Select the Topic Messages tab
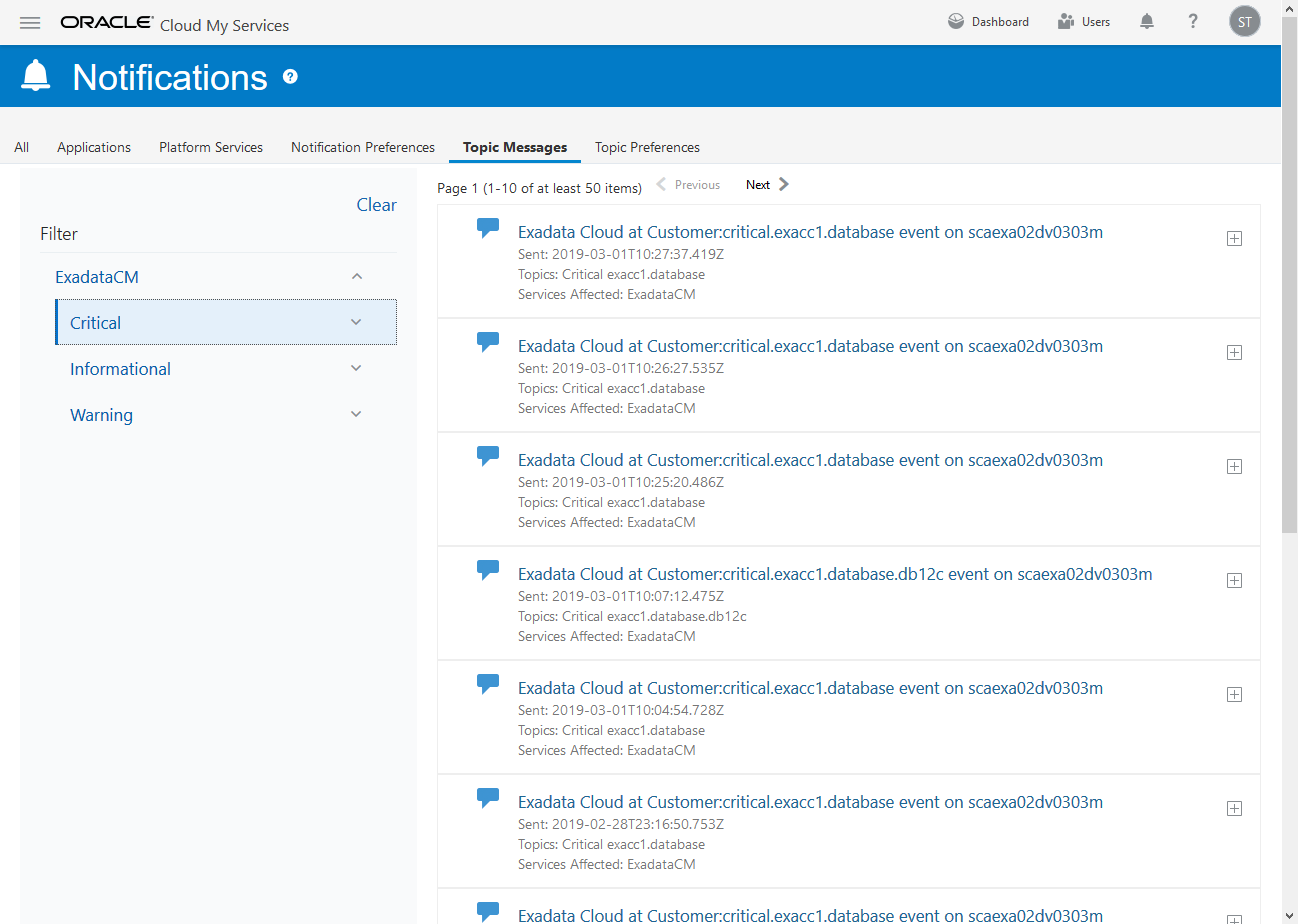Viewport: 1298px width, 924px height. coord(515,147)
